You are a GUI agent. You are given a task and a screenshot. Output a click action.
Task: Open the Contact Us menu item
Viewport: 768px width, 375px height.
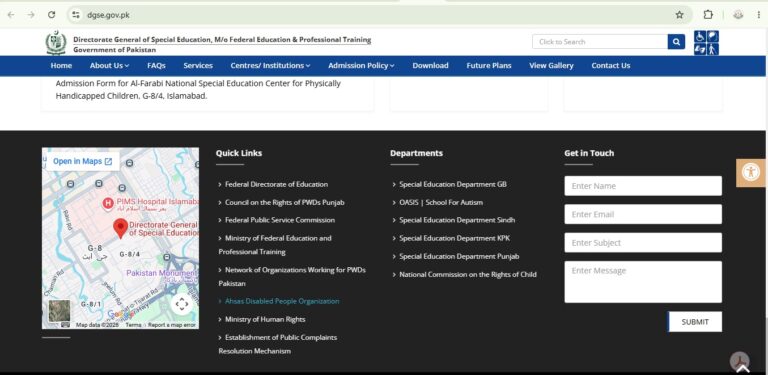coord(611,66)
